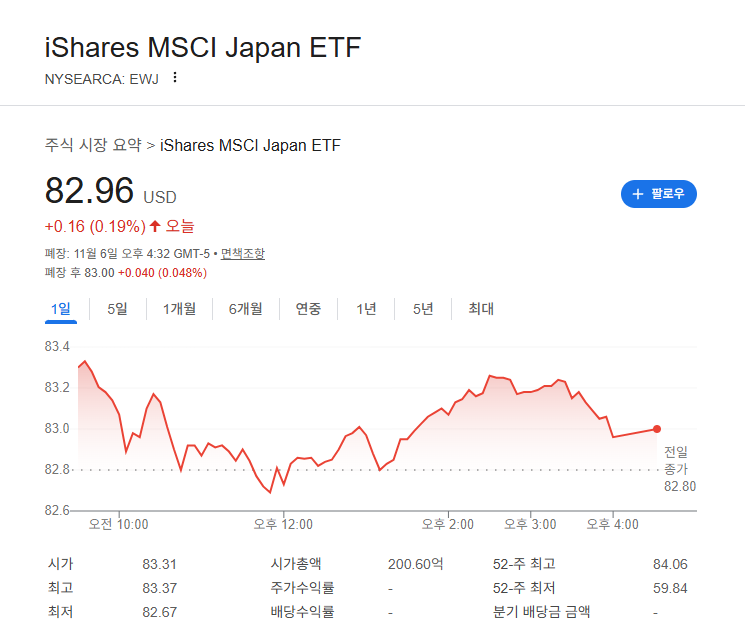Image resolution: width=745 pixels, height=629 pixels.
Task: Click the 시가총액 market cap value
Action: tap(415, 564)
